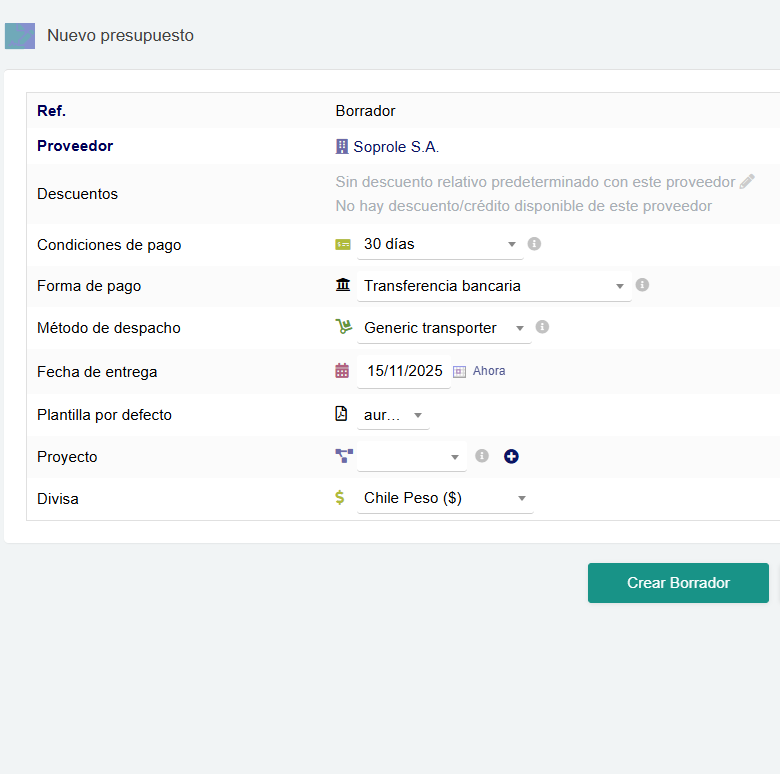The width and height of the screenshot is (780, 774).
Task: Open the Soprole S.A. supplier link
Action: pos(396,147)
